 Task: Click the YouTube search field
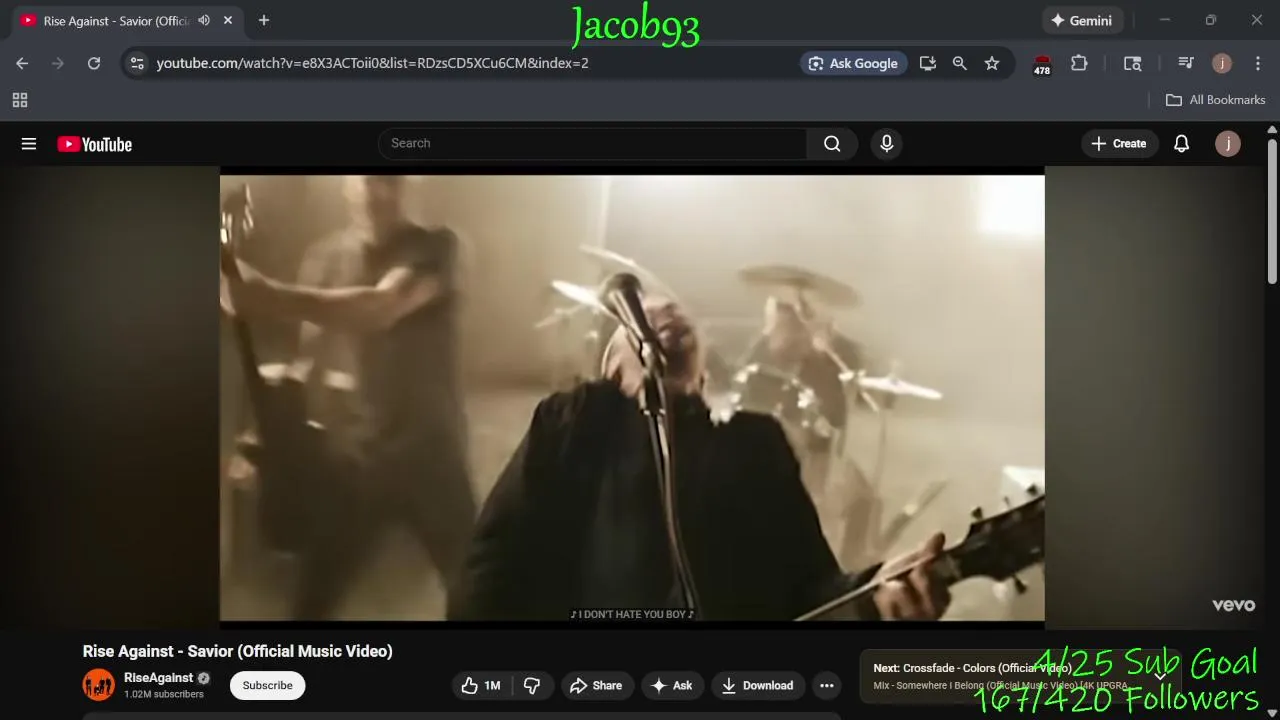(593, 143)
